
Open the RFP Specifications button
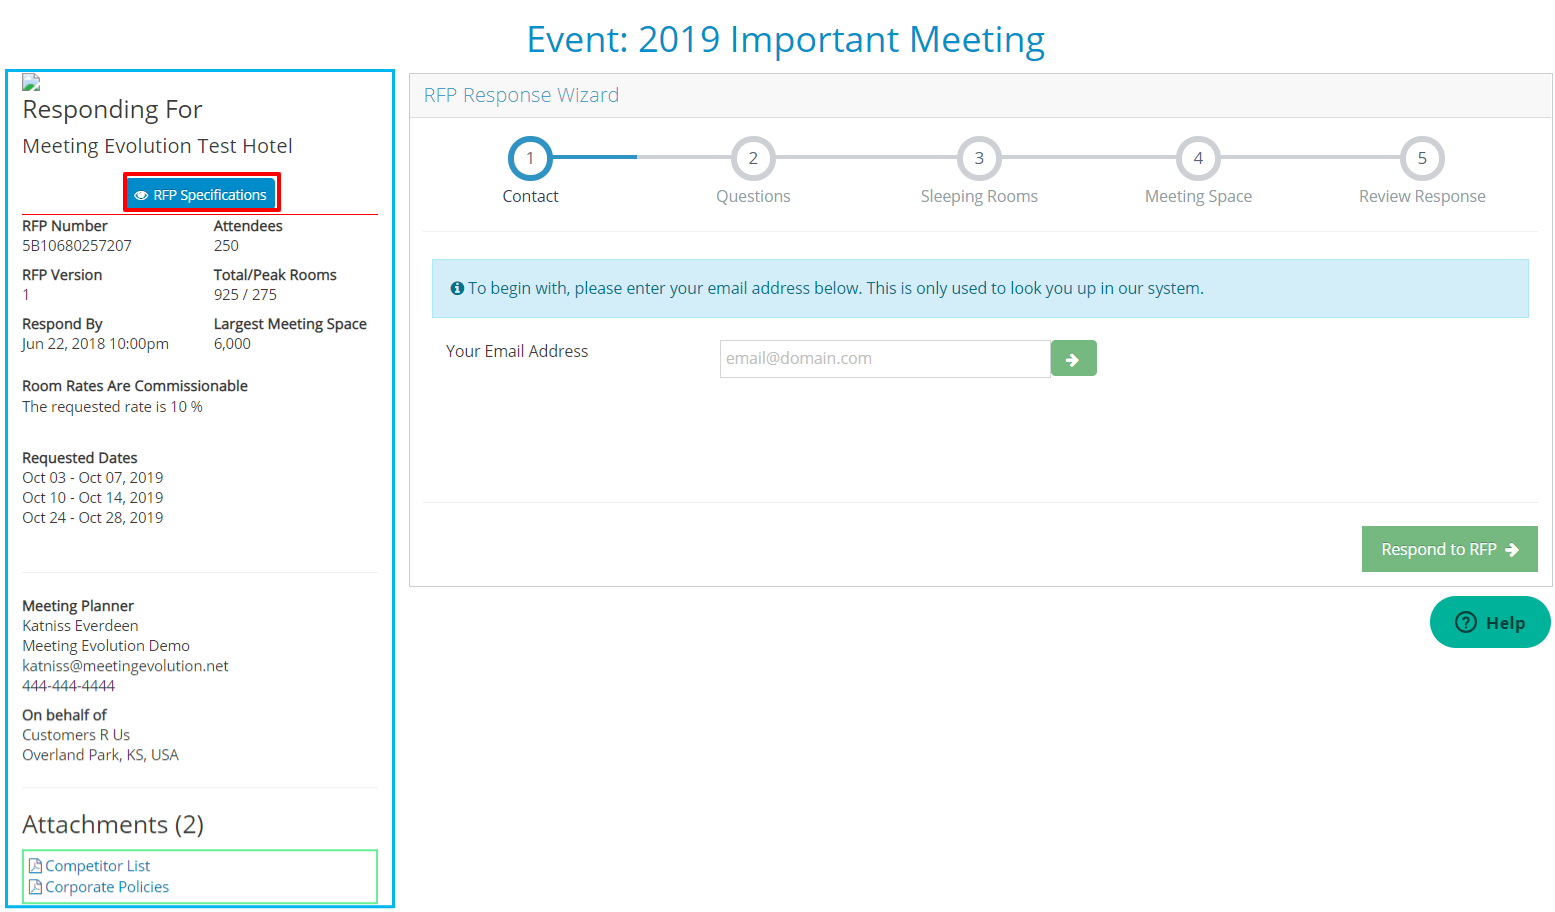pos(202,195)
